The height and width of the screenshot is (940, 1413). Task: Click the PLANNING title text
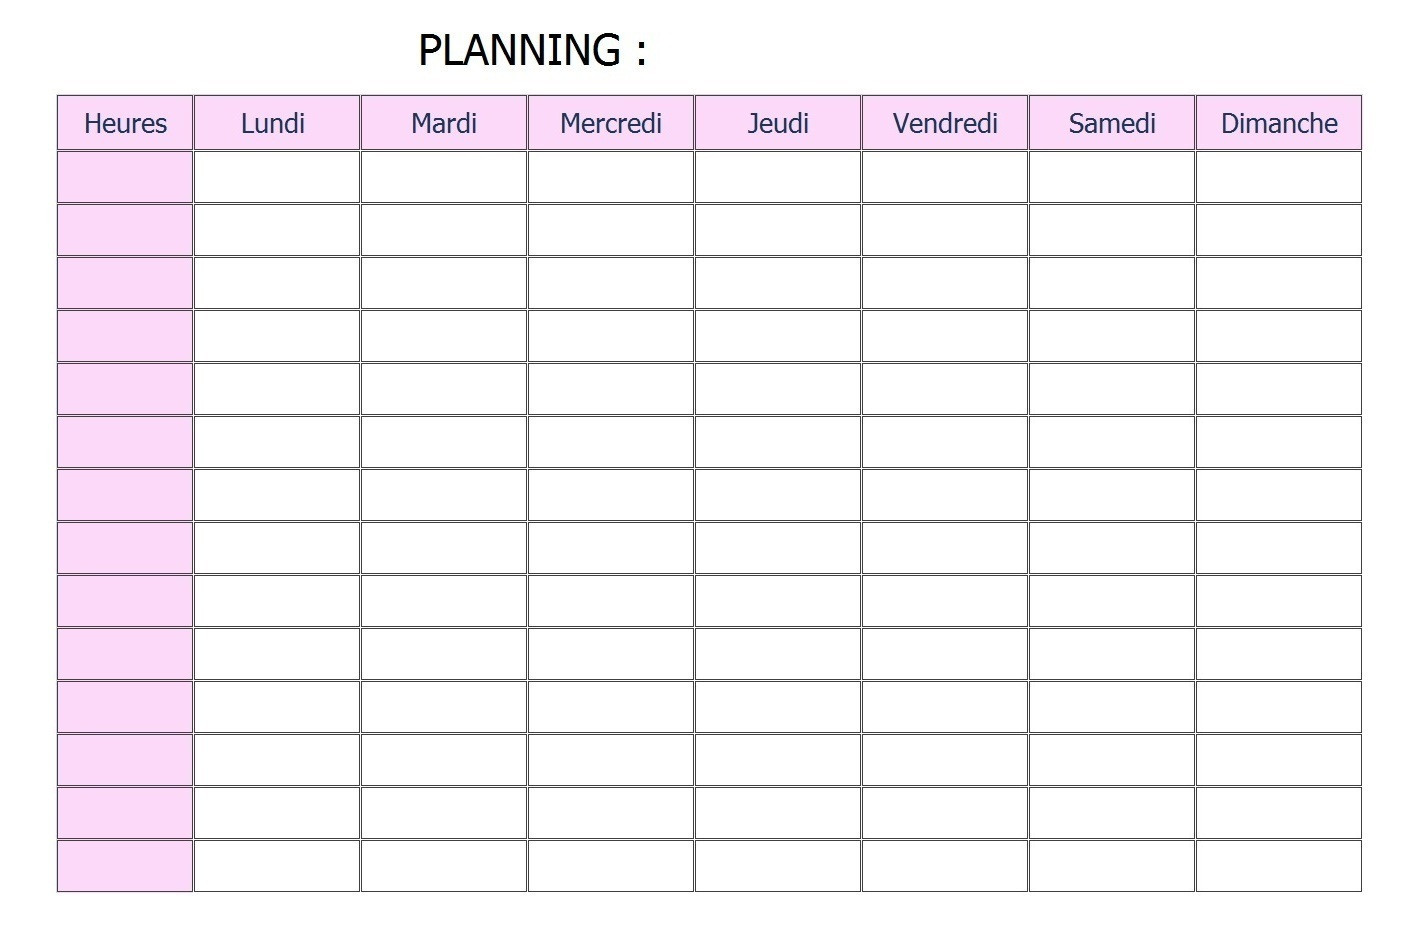coord(531,50)
